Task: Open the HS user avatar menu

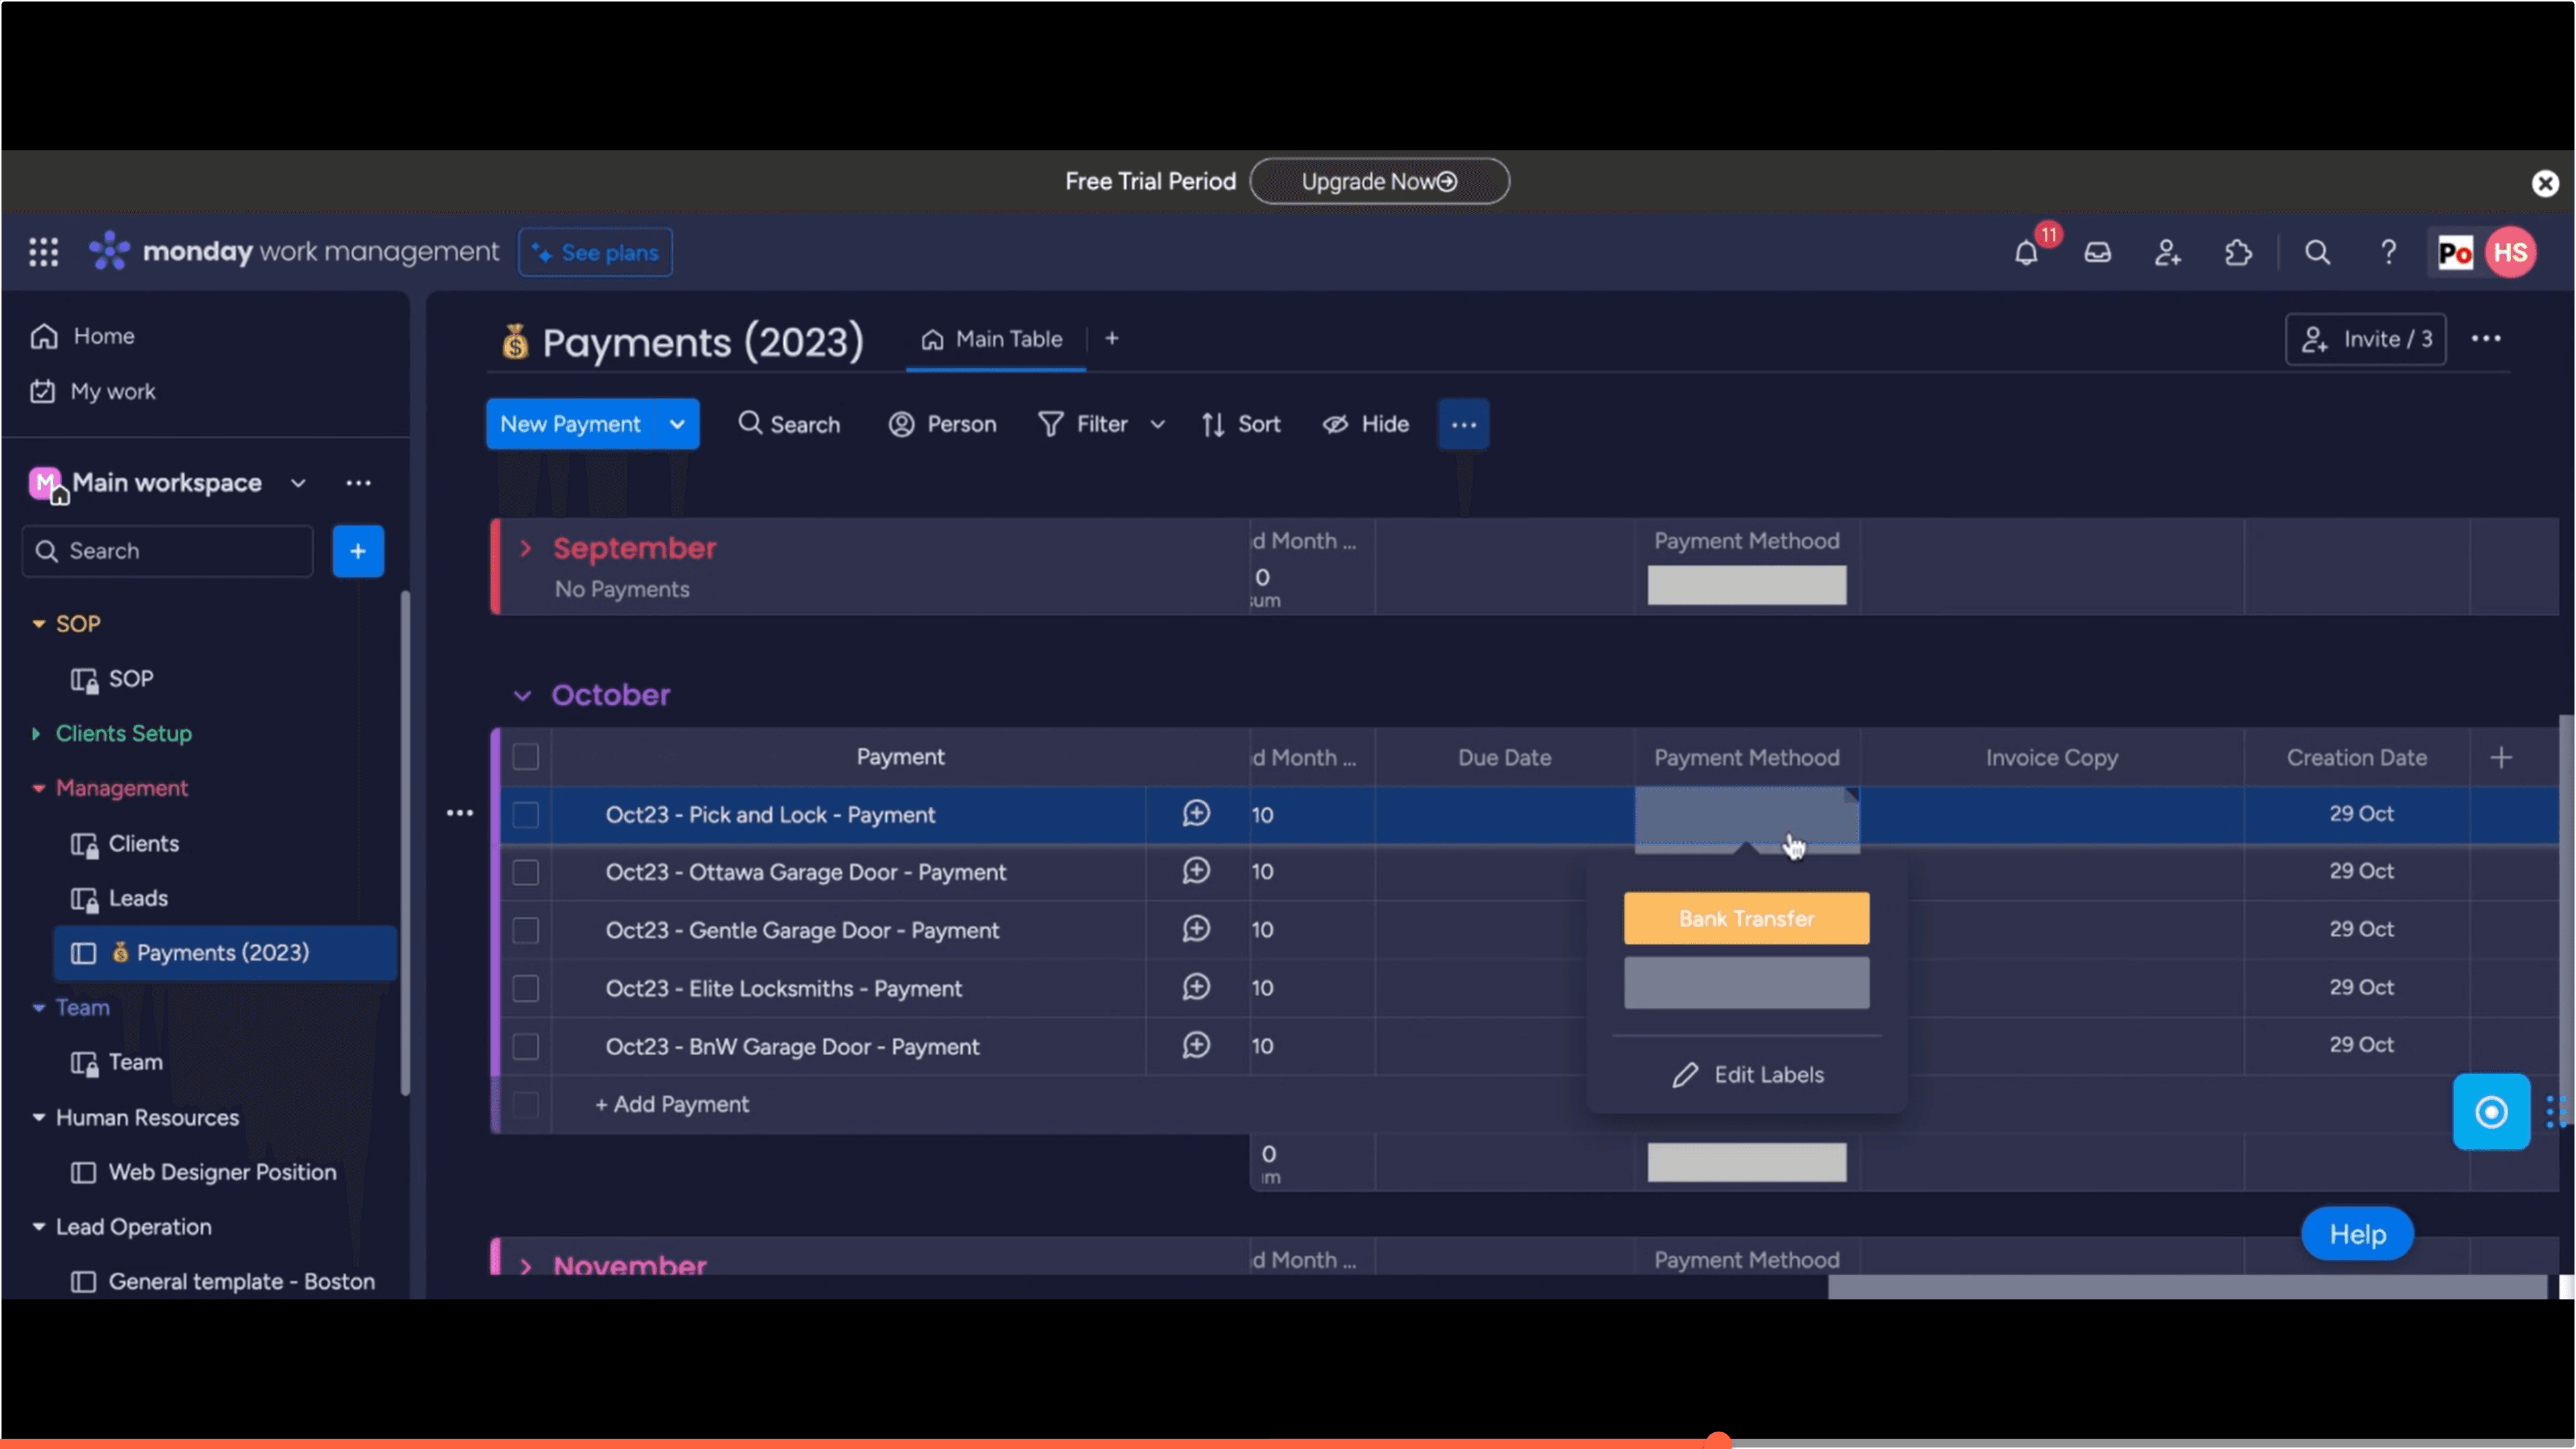Action: [2510, 252]
